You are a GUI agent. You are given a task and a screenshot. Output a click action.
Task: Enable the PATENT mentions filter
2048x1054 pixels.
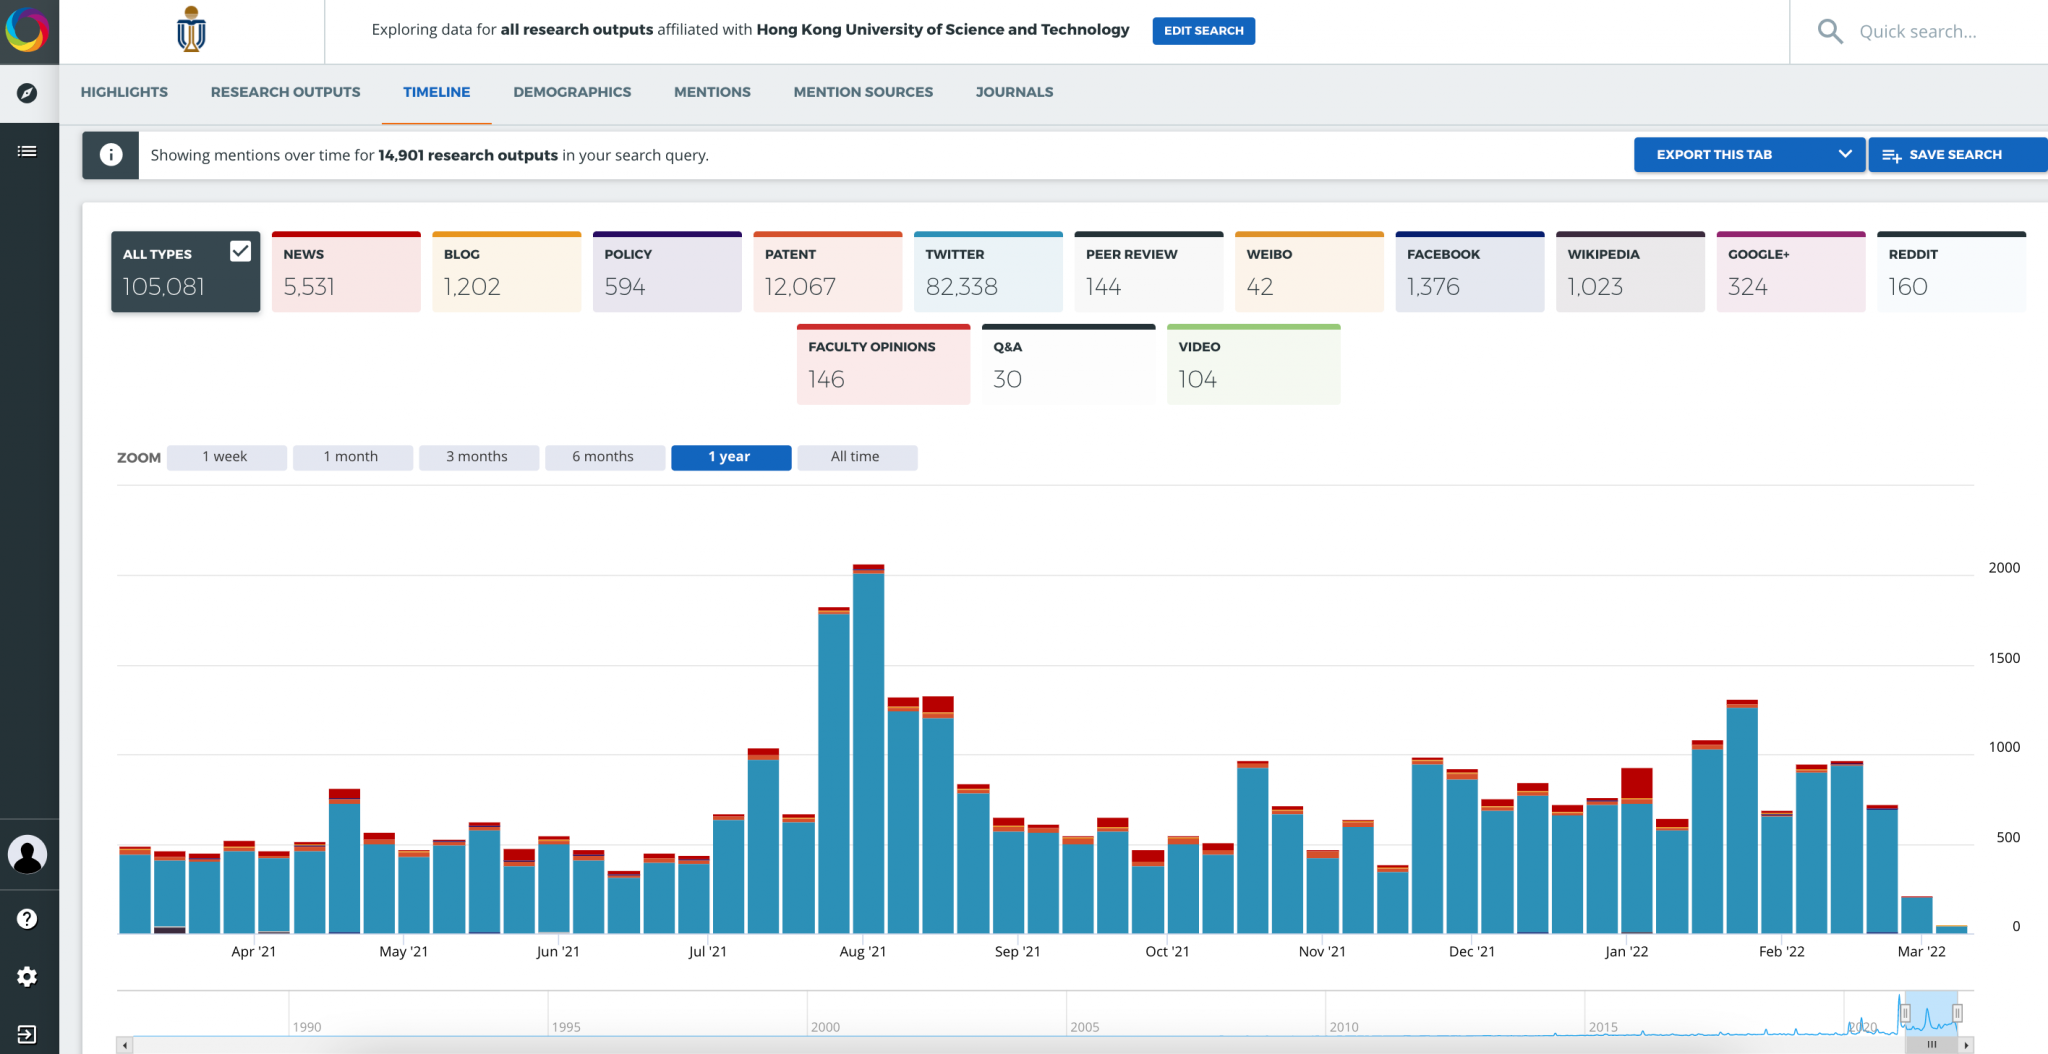(x=827, y=271)
